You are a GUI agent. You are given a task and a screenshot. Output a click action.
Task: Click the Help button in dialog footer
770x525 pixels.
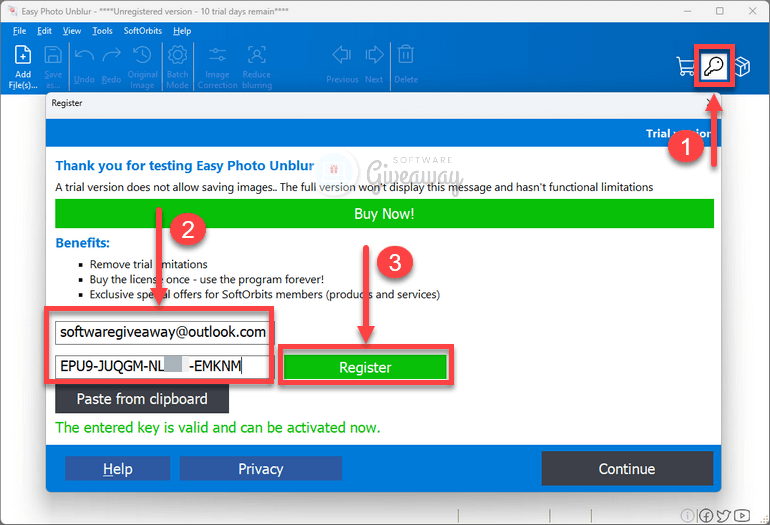[117, 469]
